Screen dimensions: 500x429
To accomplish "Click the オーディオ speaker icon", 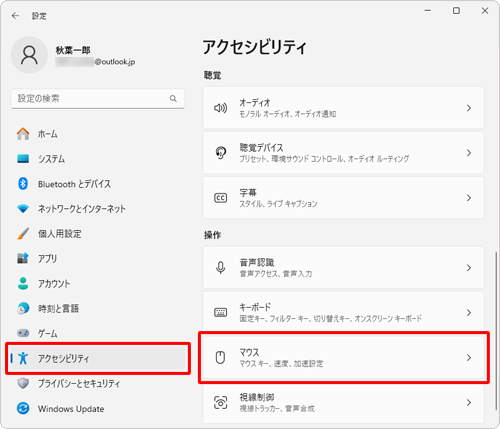I will point(220,108).
